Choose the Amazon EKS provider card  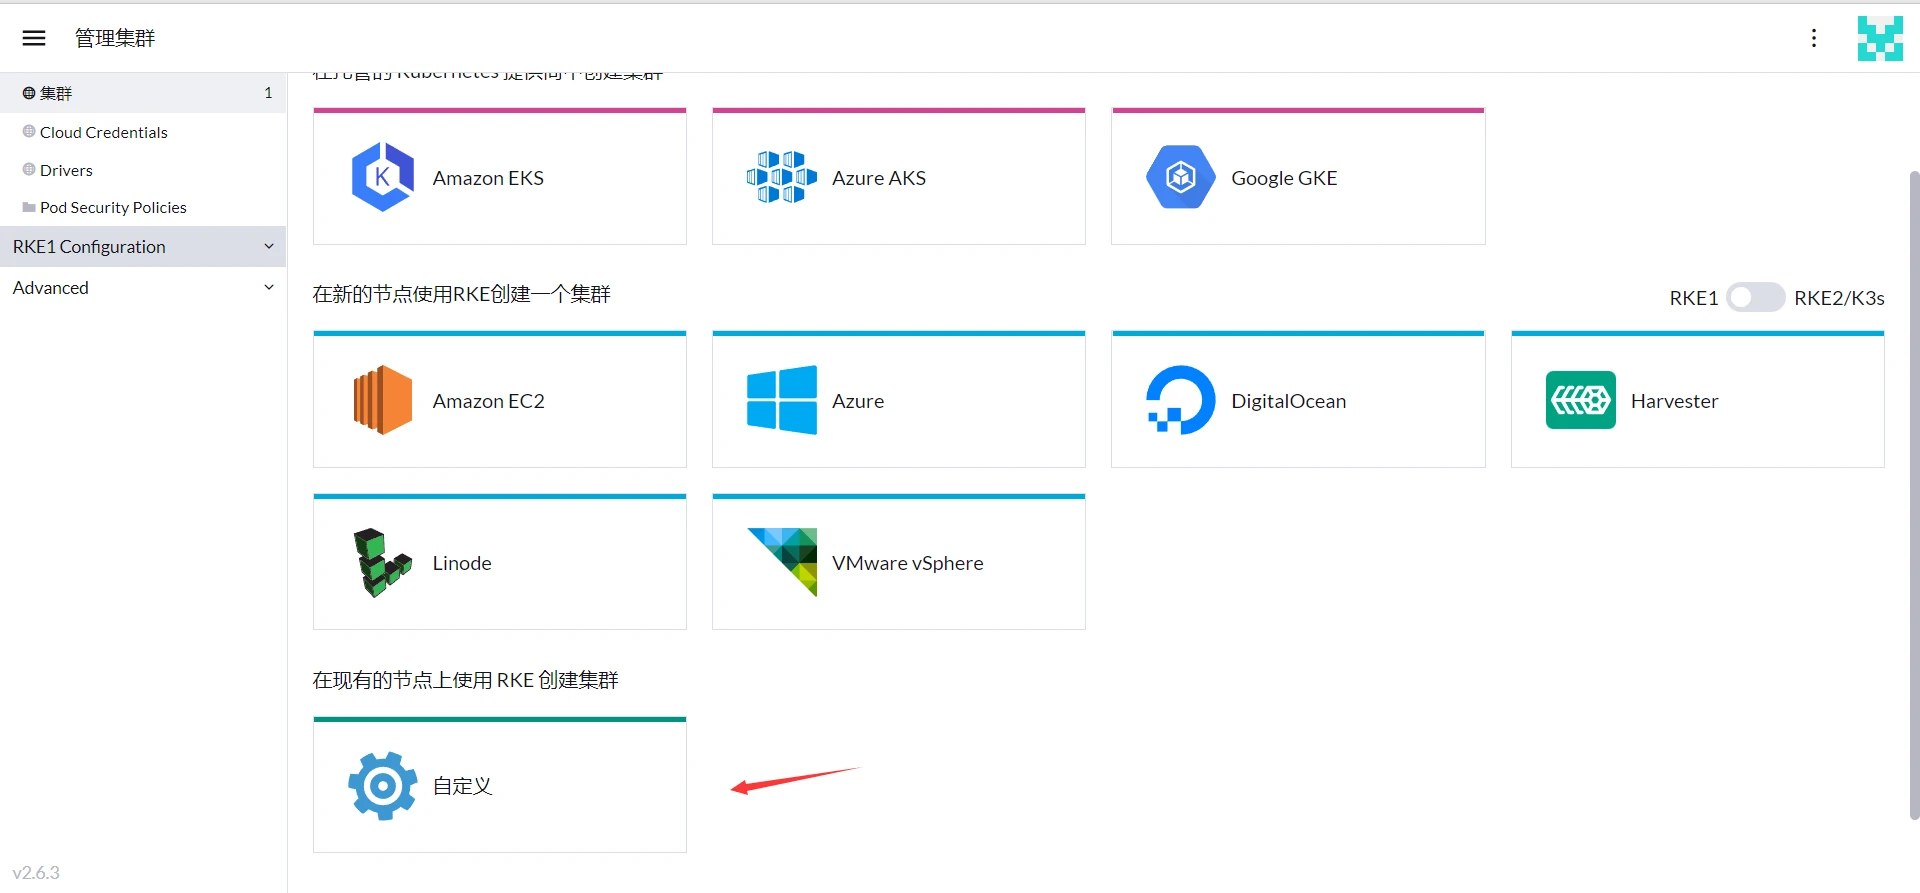pyautogui.click(x=500, y=176)
